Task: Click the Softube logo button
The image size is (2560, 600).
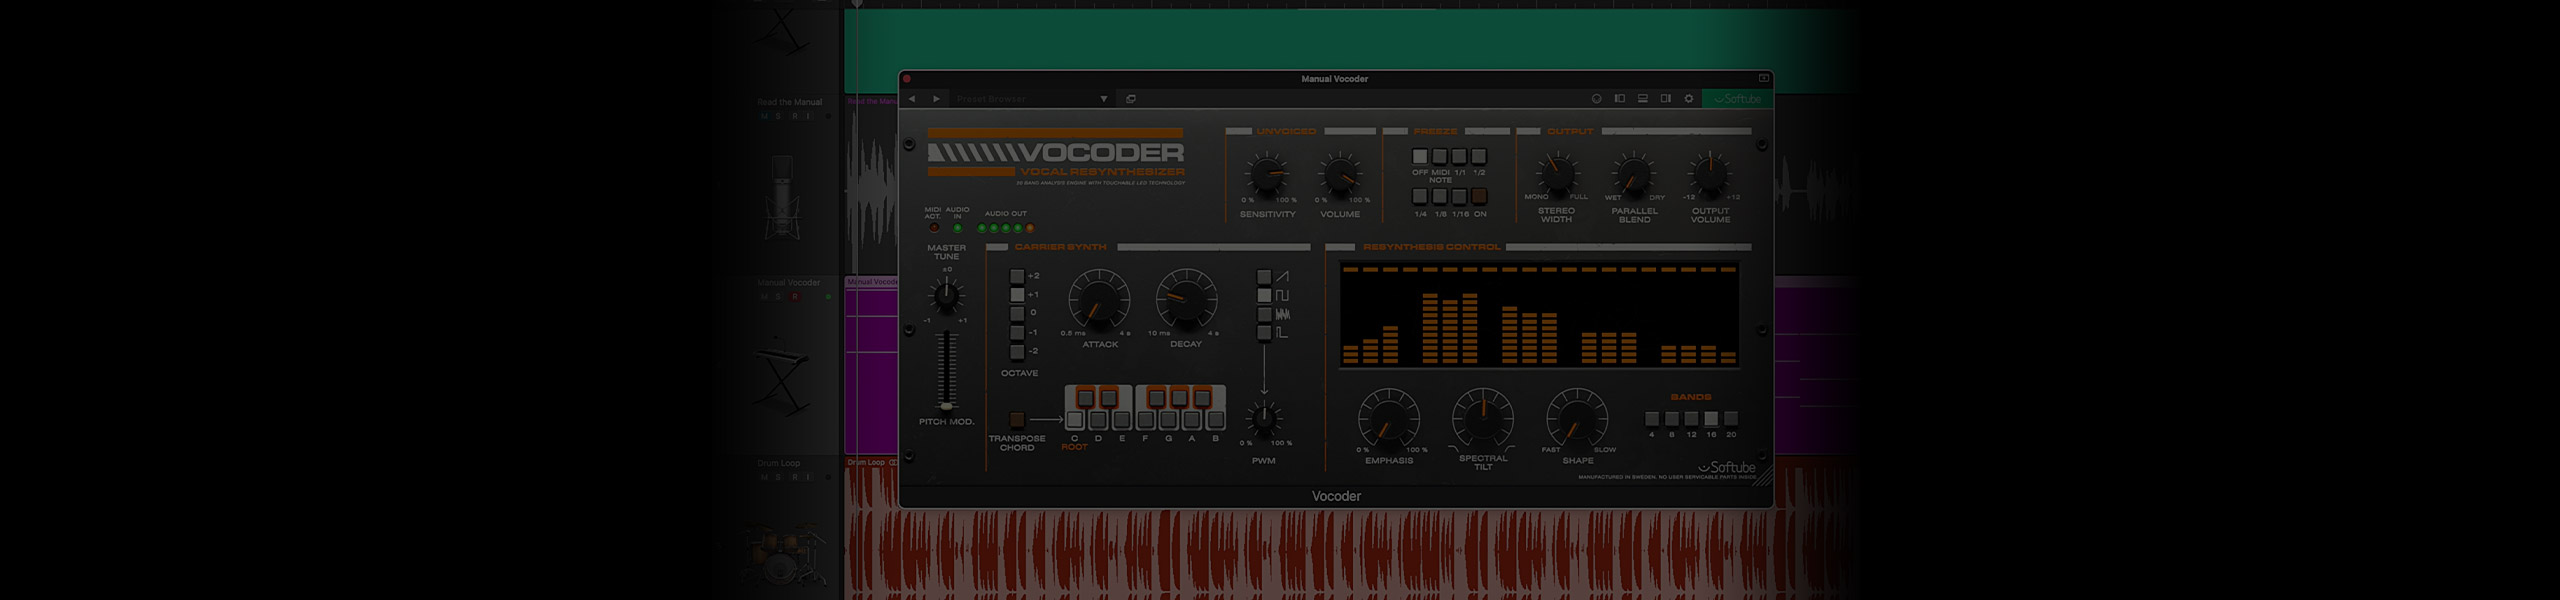Action: tap(1738, 99)
